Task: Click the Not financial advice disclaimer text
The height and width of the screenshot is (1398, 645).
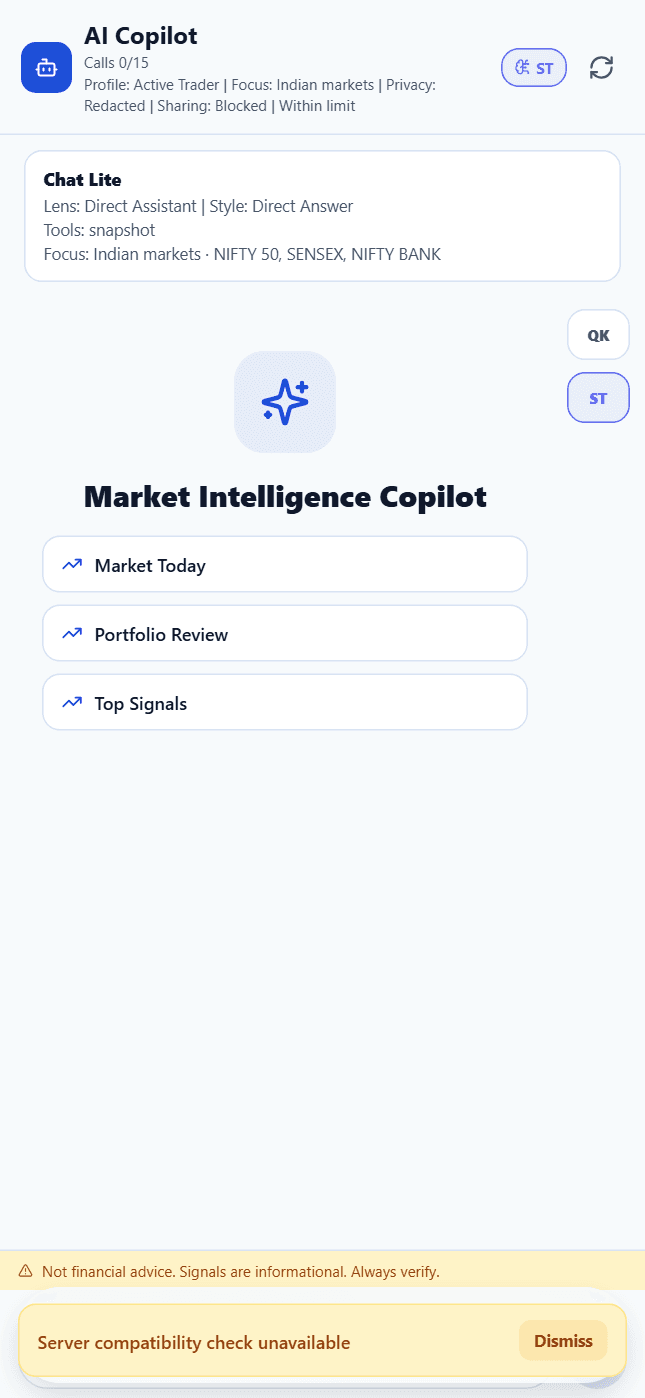Action: 240,1272
